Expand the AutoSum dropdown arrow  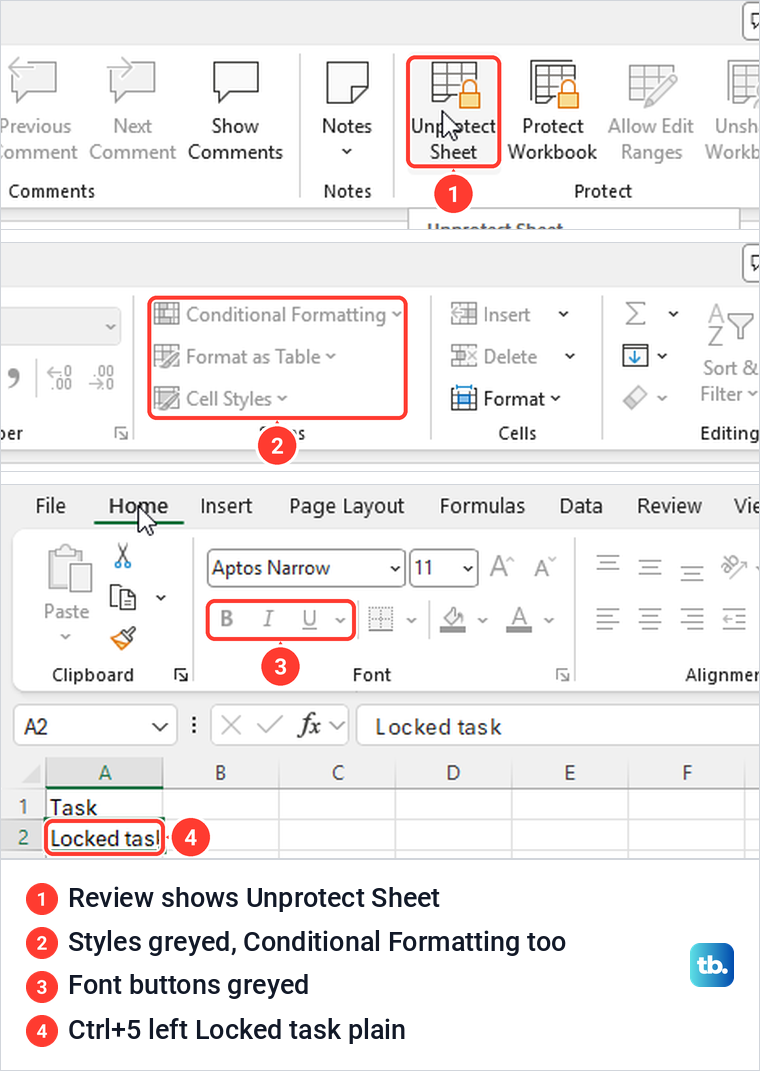click(673, 315)
